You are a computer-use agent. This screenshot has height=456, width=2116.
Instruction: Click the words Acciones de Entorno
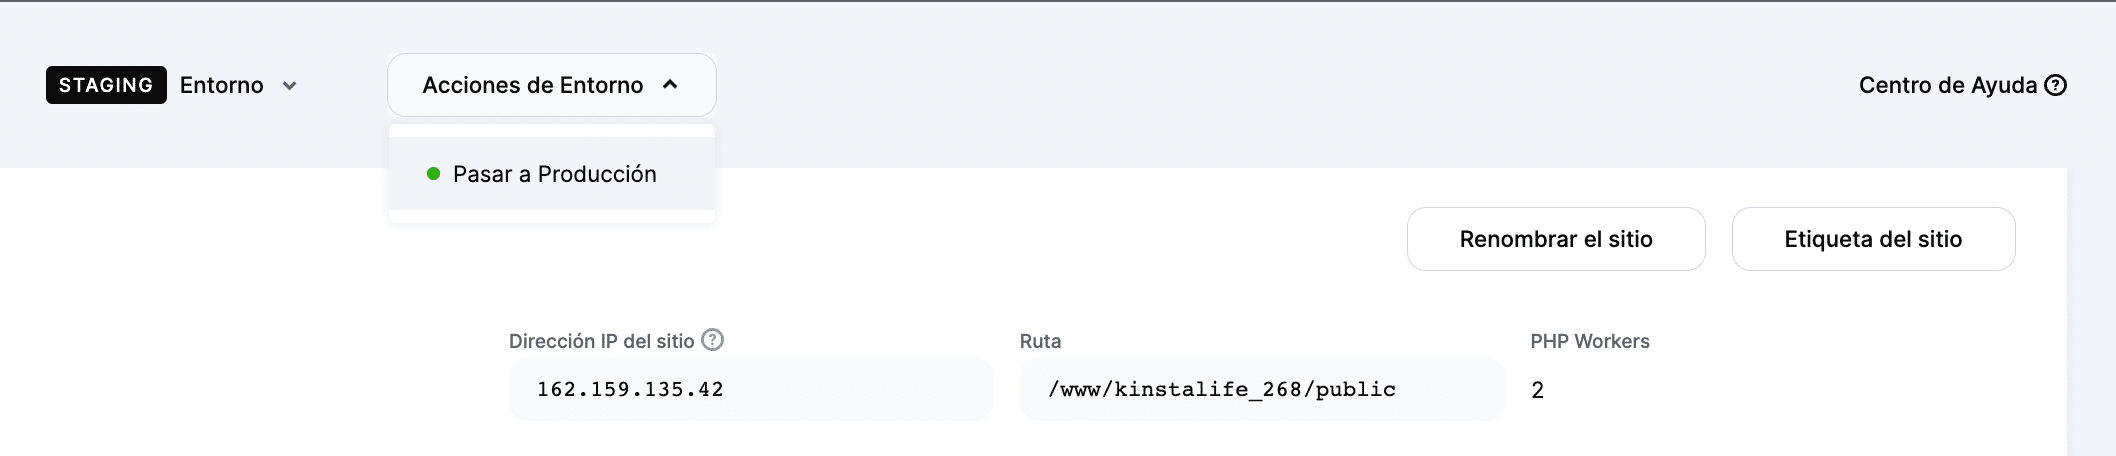[532, 86]
